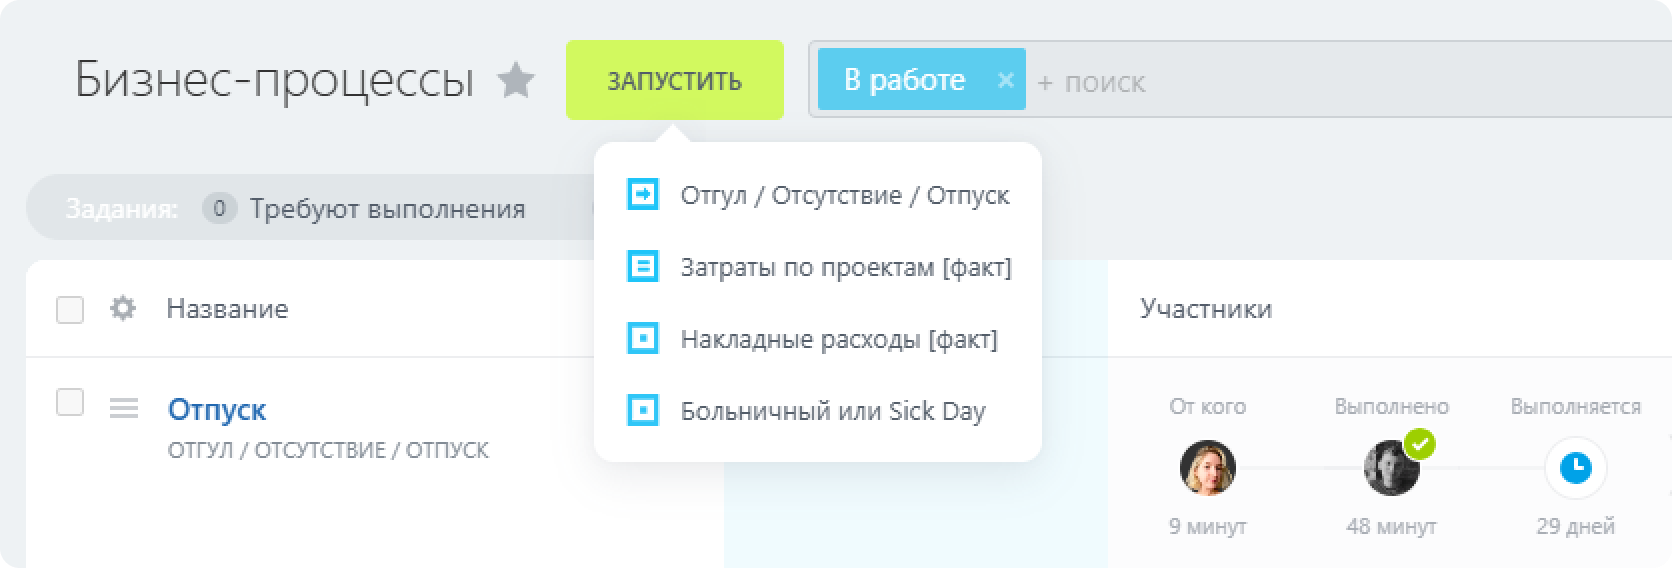Click the square icon beside Накладные расходы
Image resolution: width=1672 pixels, height=568 pixels.
tap(643, 338)
